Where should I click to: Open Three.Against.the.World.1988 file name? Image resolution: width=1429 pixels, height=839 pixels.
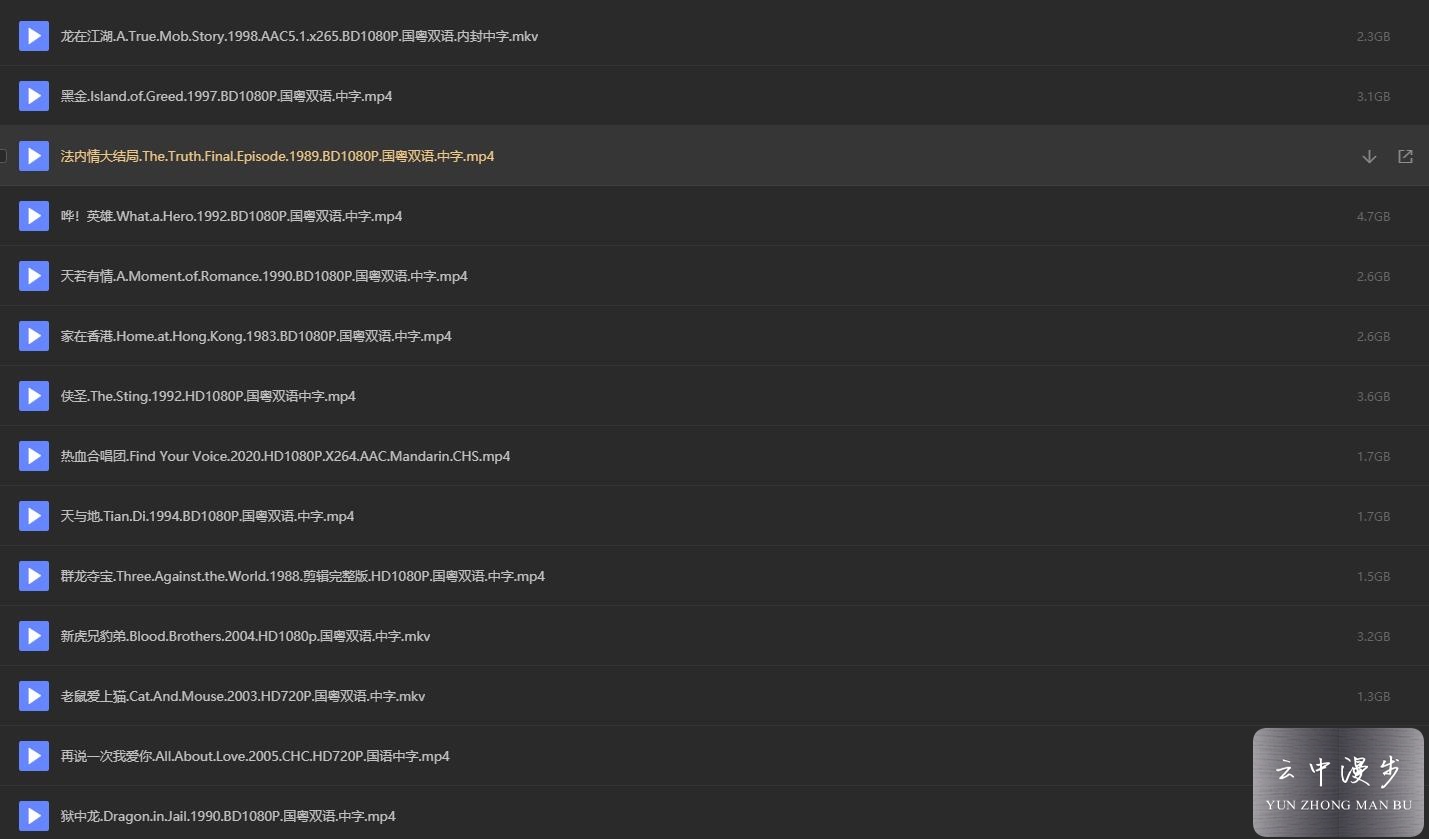tap(302, 576)
